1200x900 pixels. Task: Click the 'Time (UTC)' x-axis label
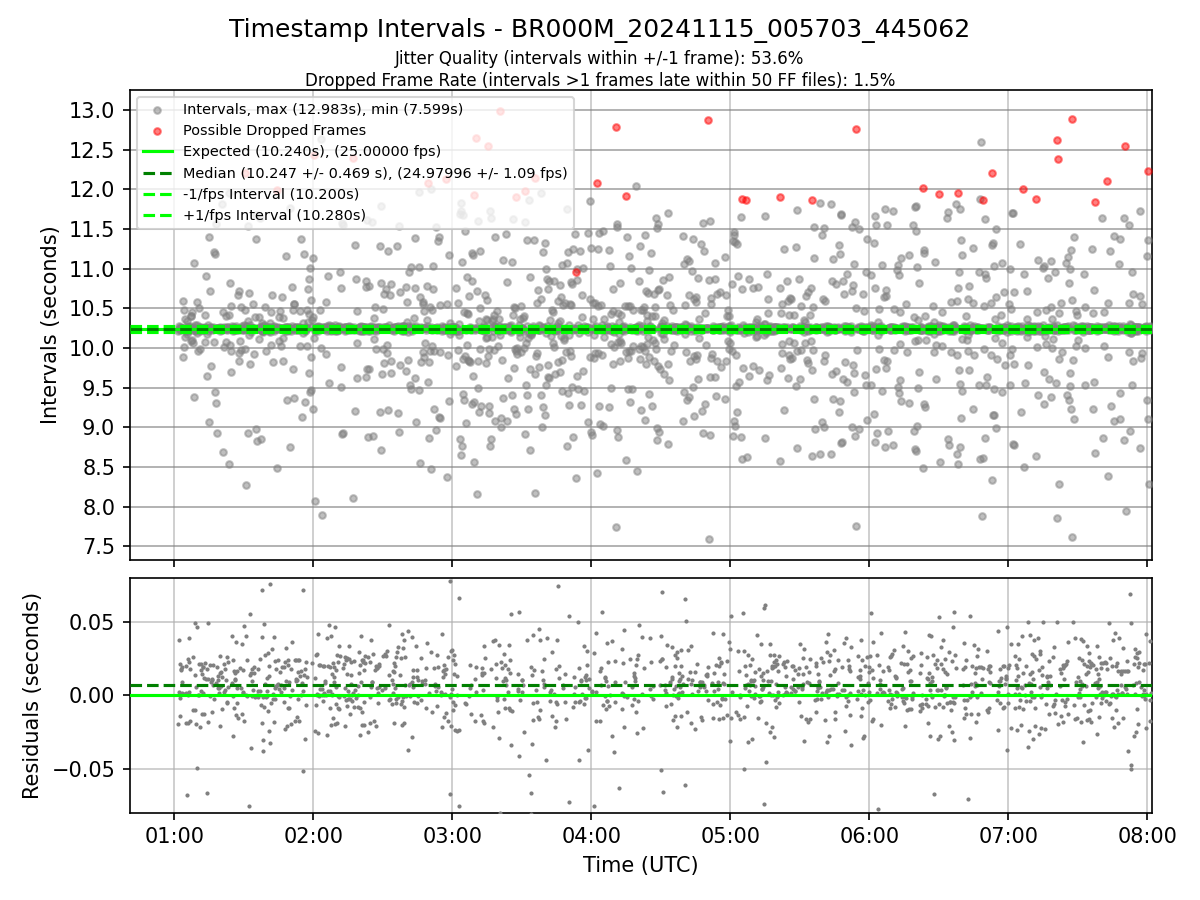[x=641, y=865]
